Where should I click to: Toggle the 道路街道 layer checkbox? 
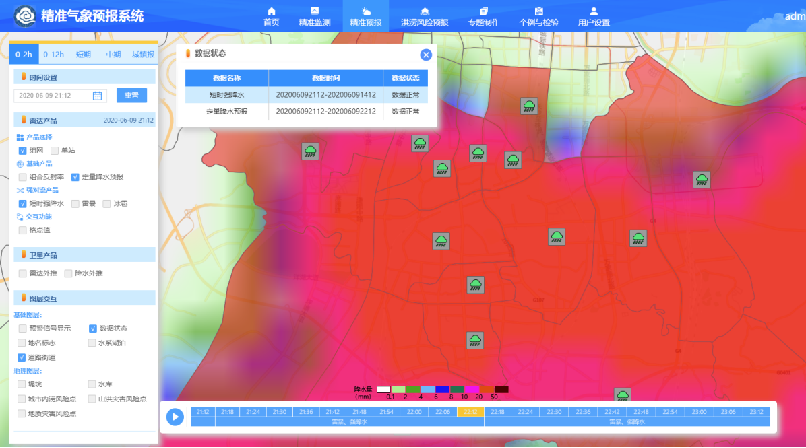tap(23, 357)
